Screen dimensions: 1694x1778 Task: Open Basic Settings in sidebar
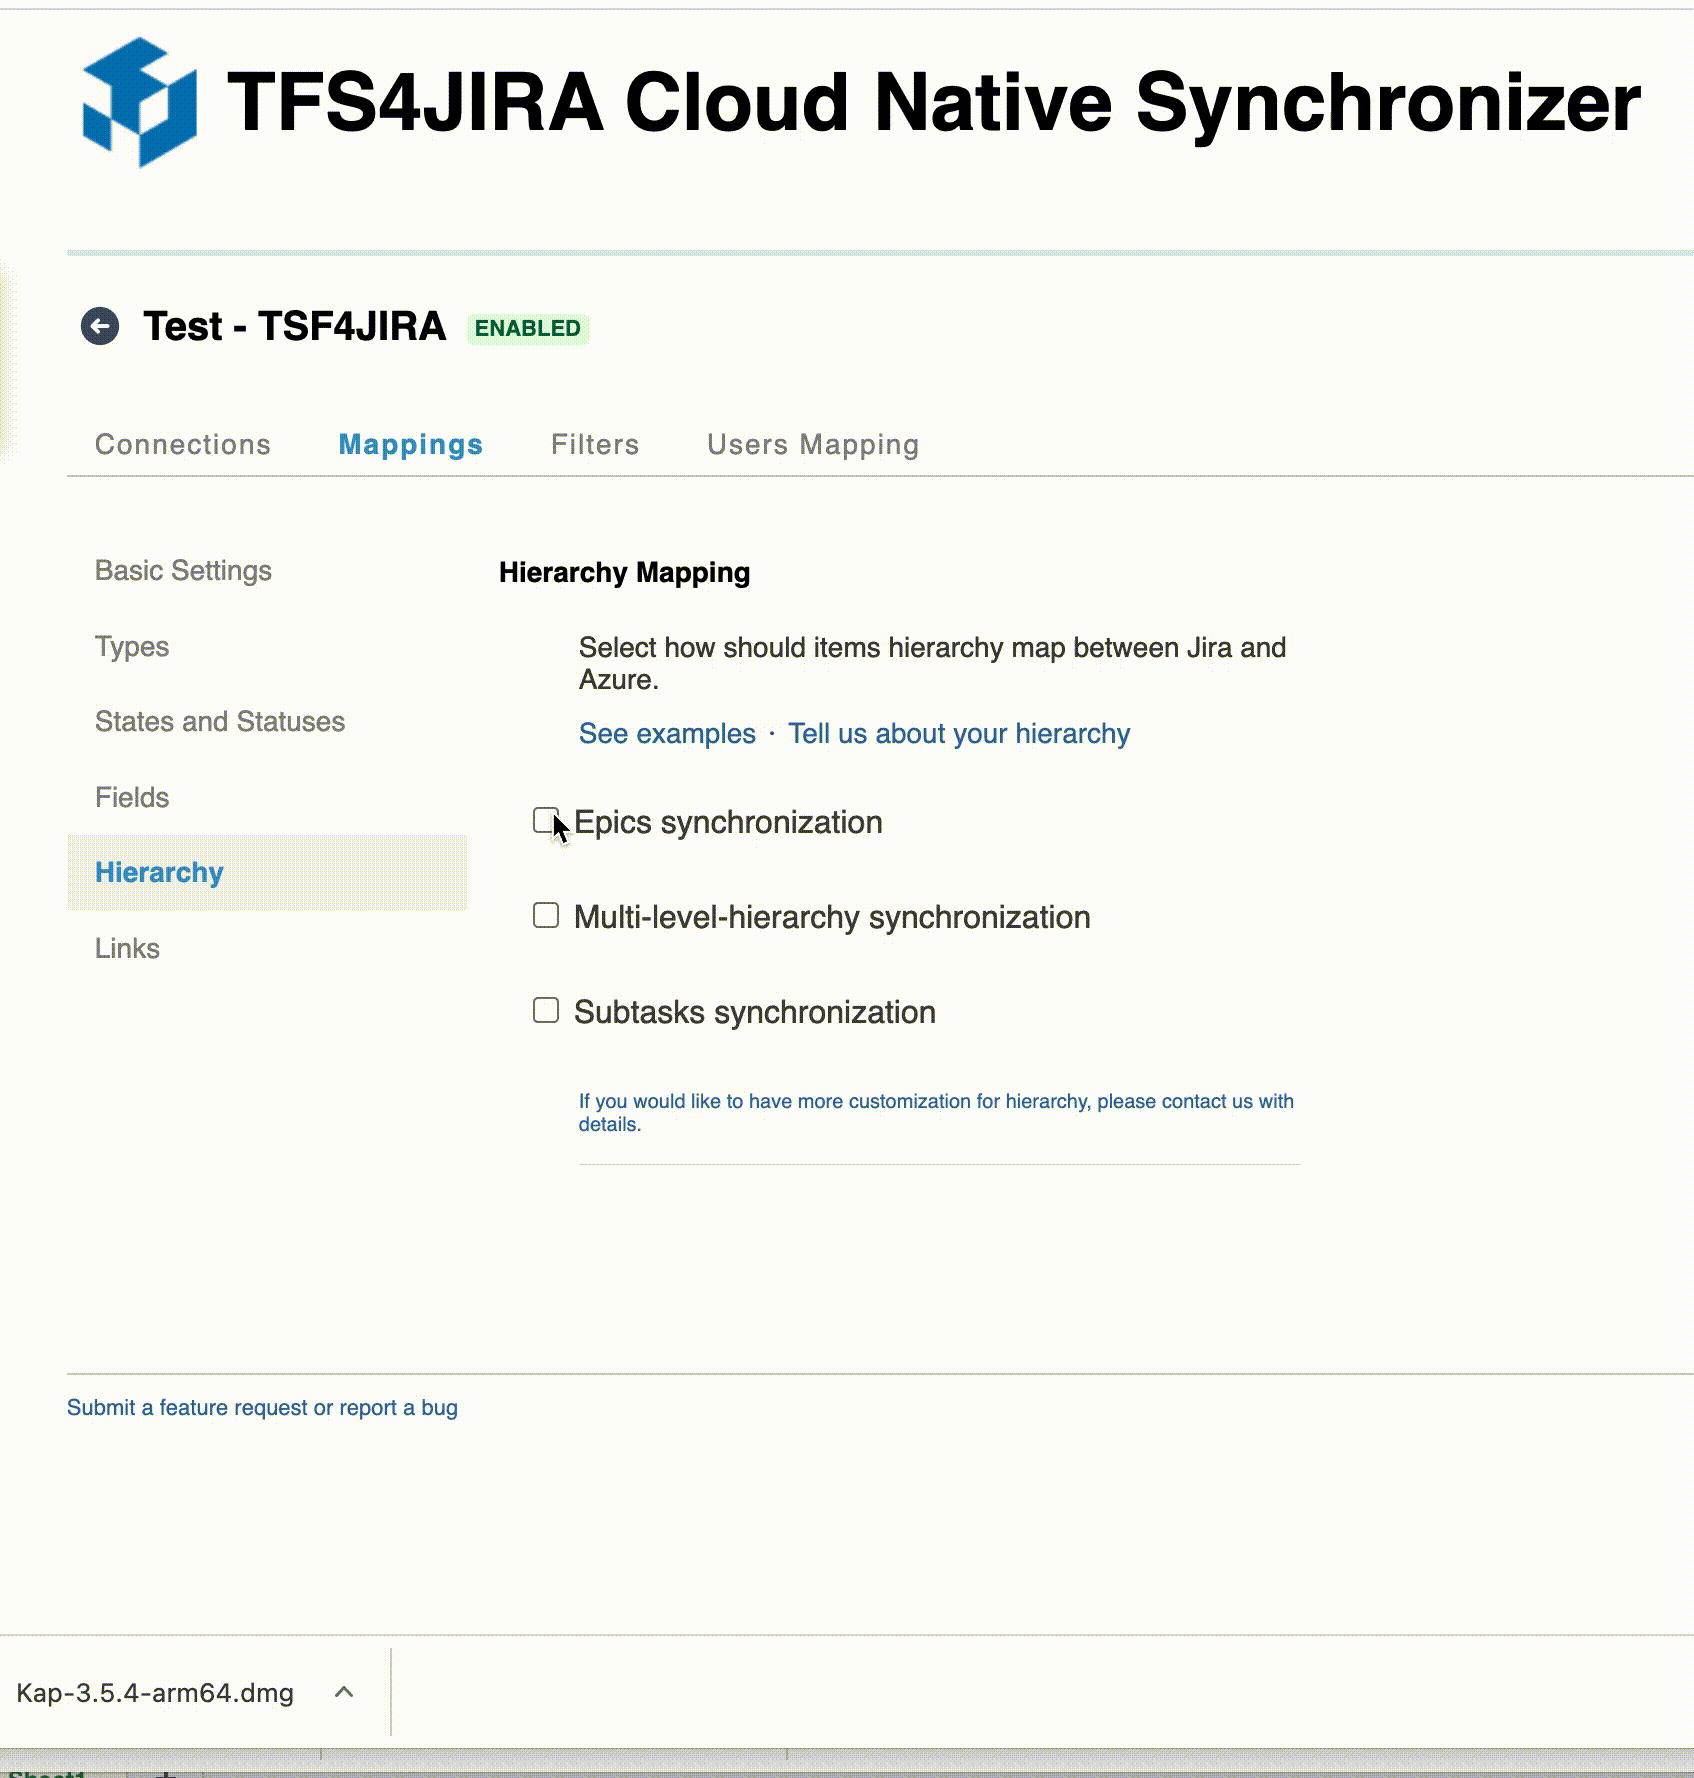[x=183, y=570]
